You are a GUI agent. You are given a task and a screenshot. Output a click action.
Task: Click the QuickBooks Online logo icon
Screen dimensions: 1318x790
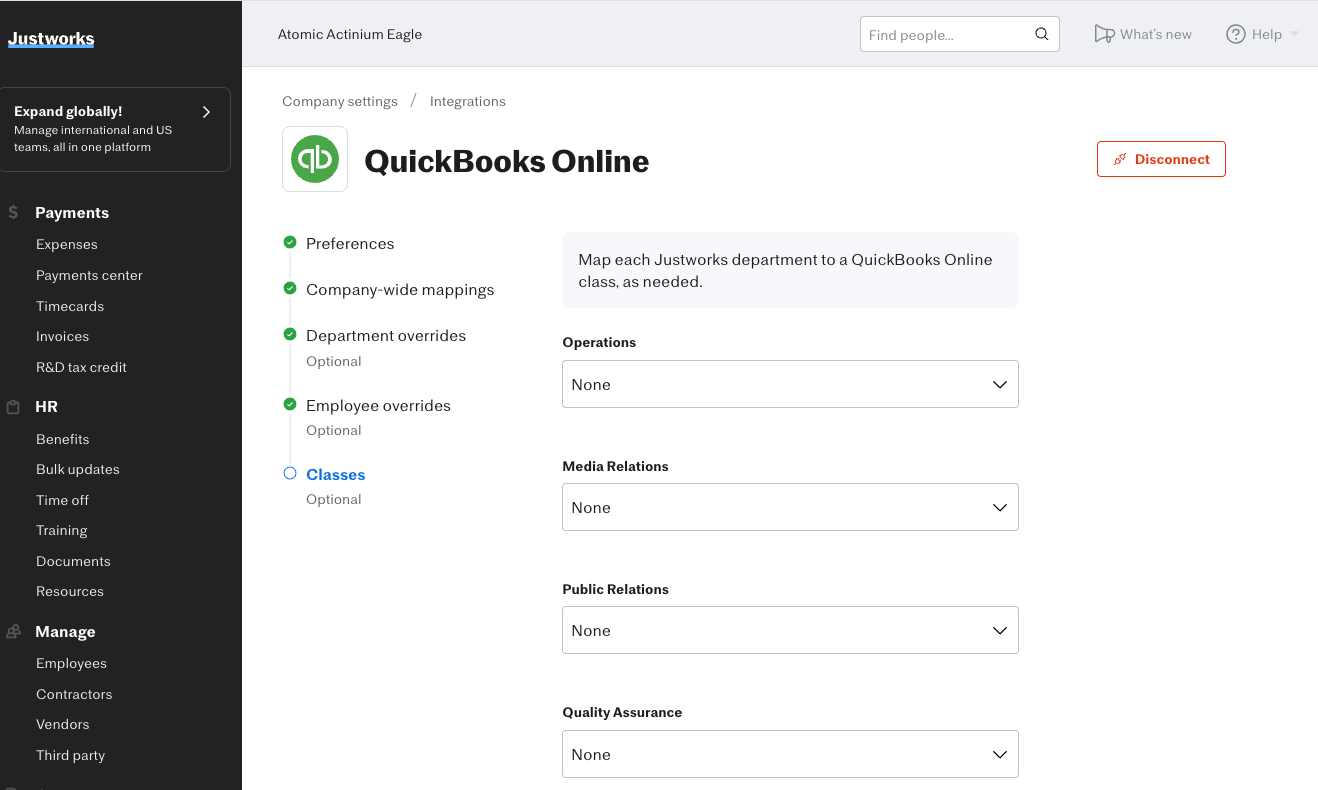pyautogui.click(x=315, y=159)
